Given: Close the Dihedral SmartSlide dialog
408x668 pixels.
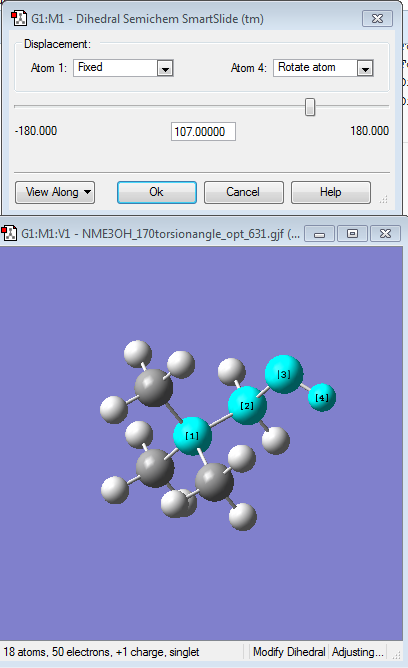Looking at the screenshot, I should pyautogui.click(x=377, y=18).
